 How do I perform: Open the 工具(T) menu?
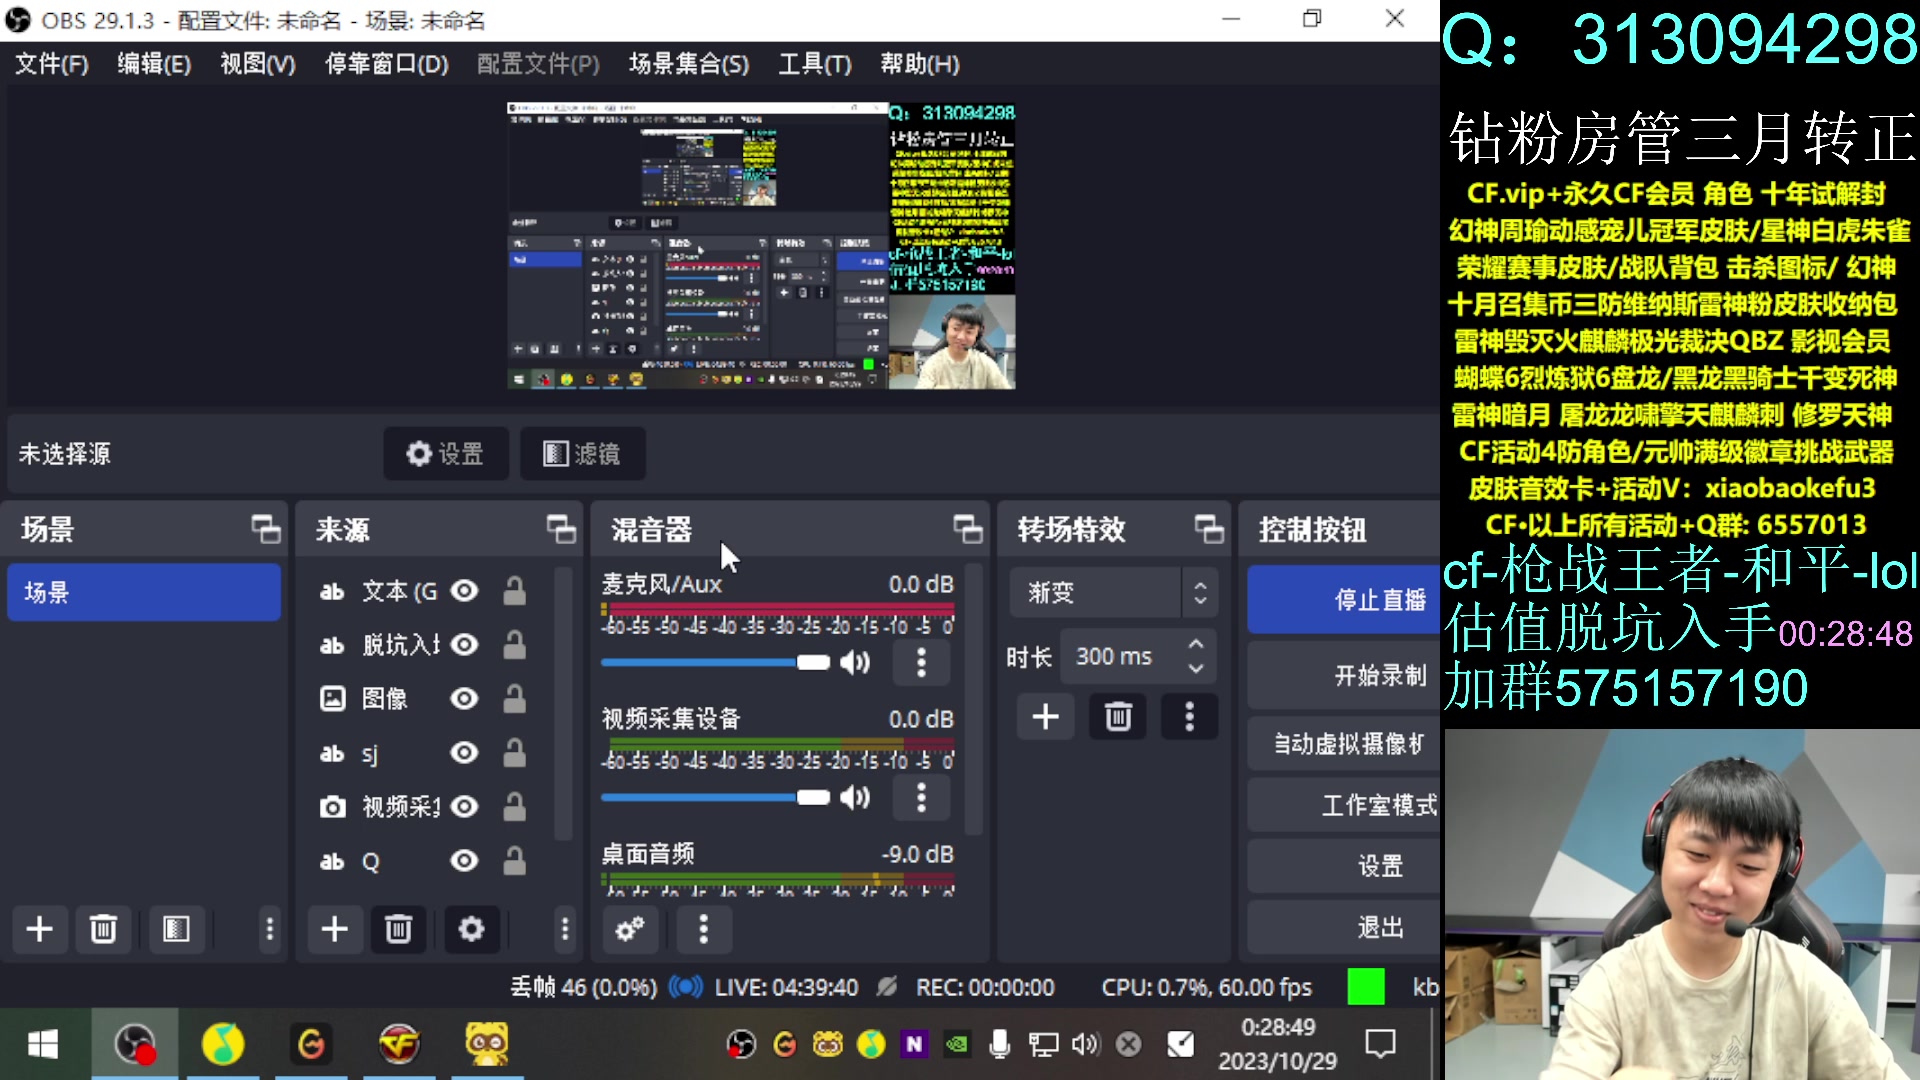(815, 64)
